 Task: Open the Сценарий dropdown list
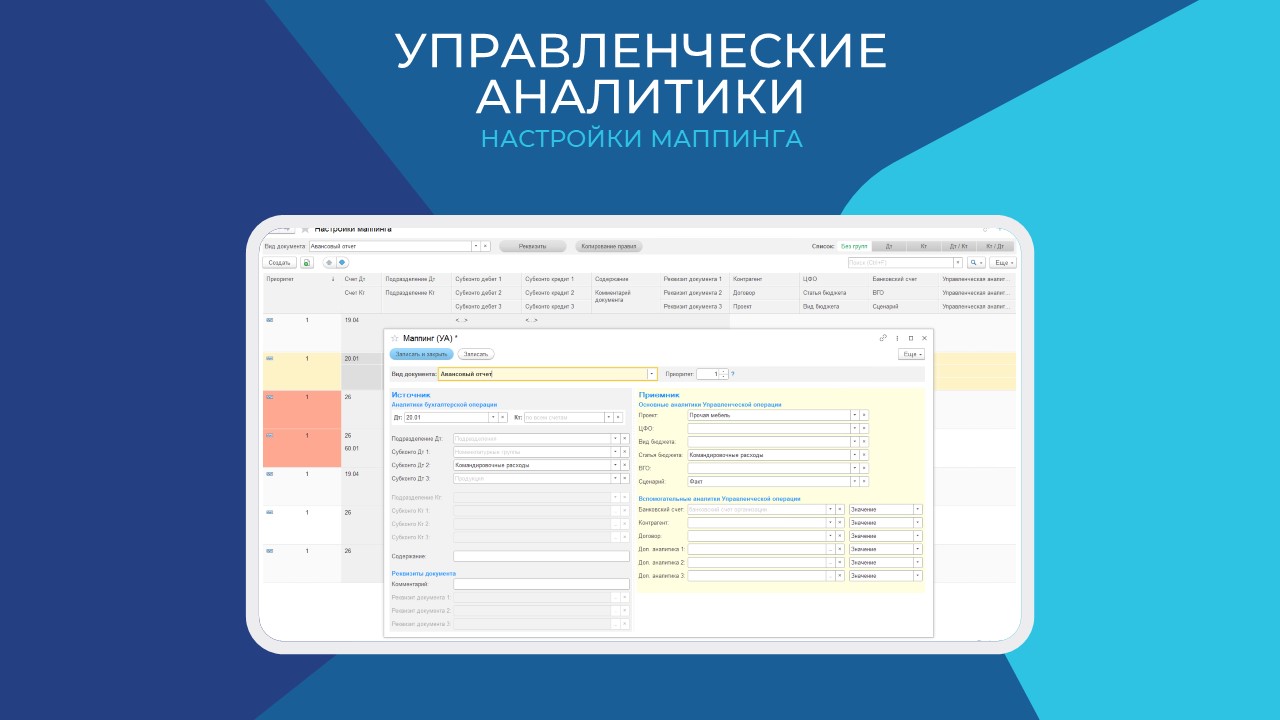(x=855, y=481)
